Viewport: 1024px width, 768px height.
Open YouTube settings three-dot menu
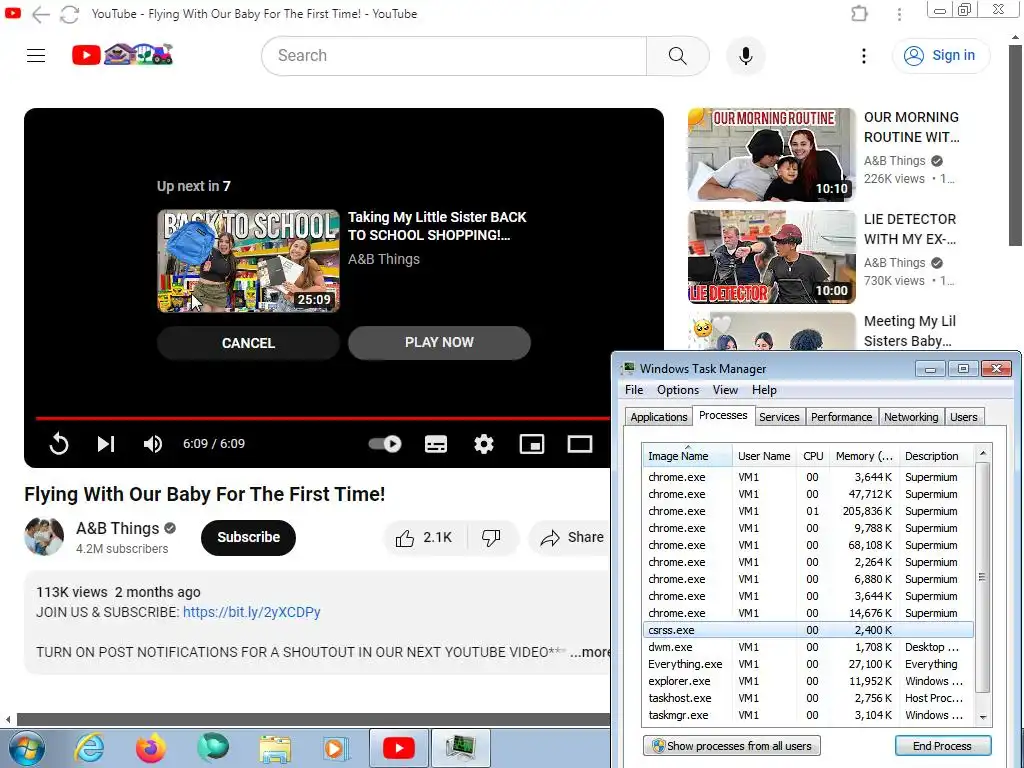pyautogui.click(x=863, y=56)
